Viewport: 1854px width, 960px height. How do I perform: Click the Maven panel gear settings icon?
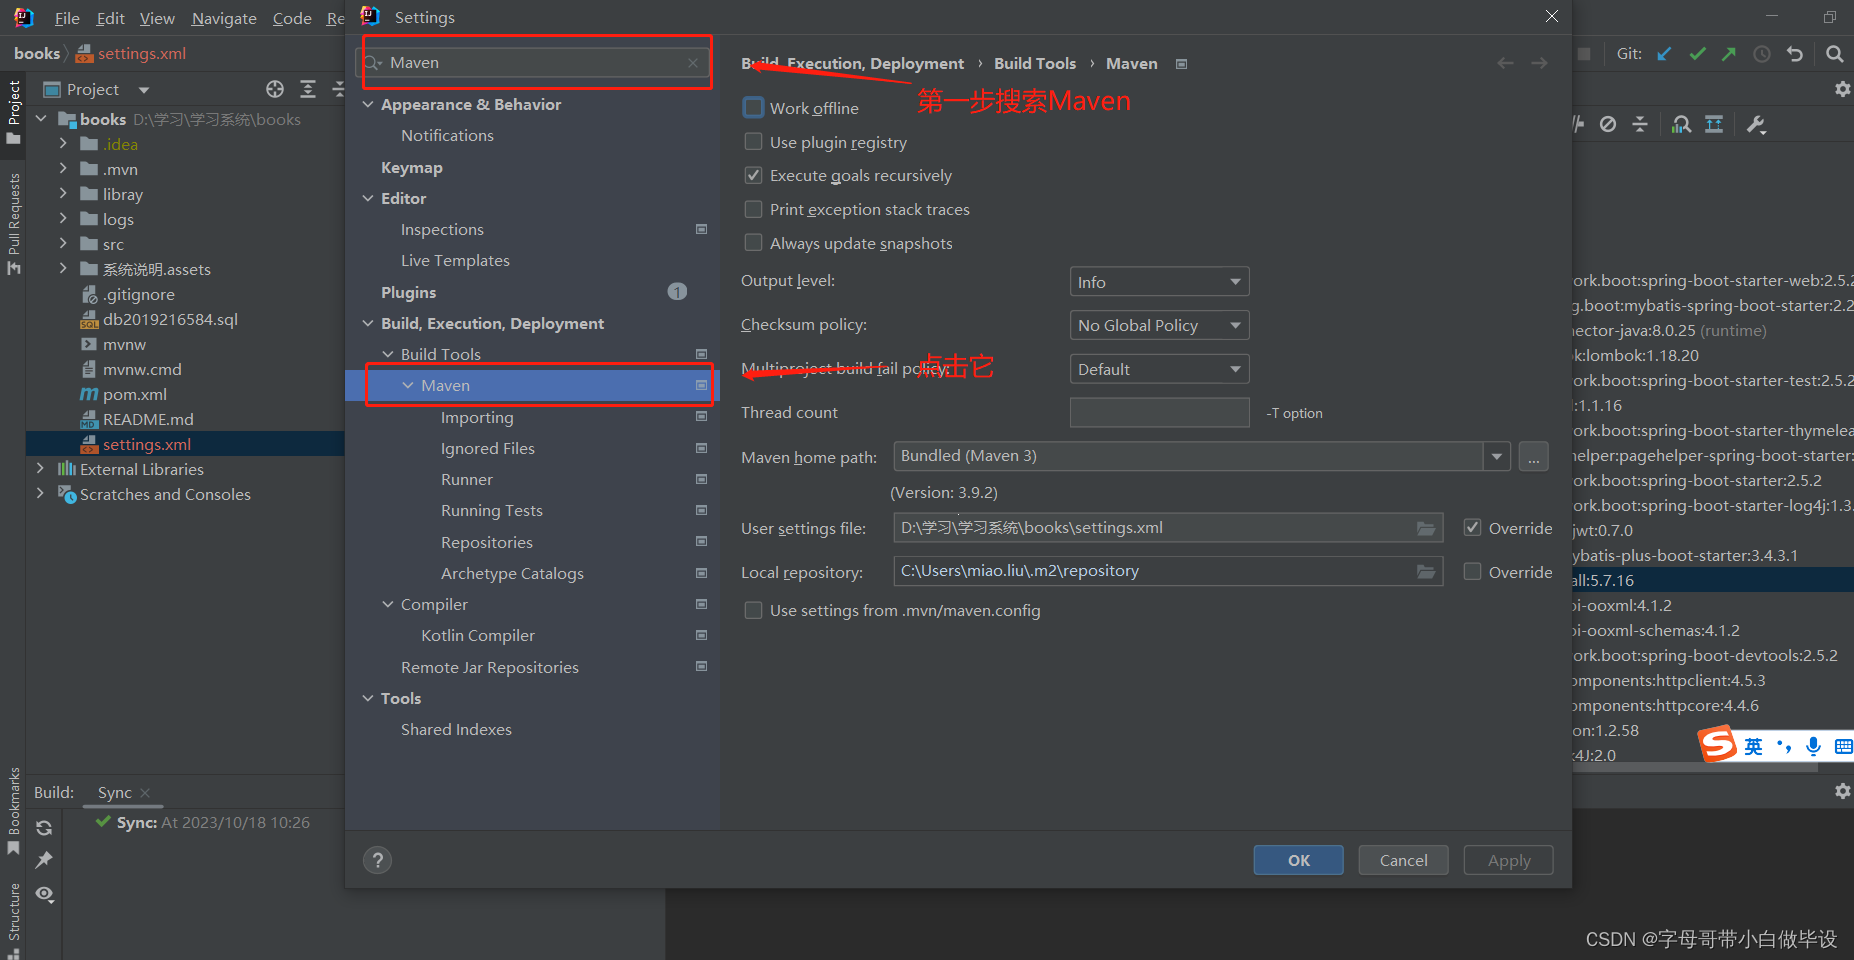[x=1842, y=89]
